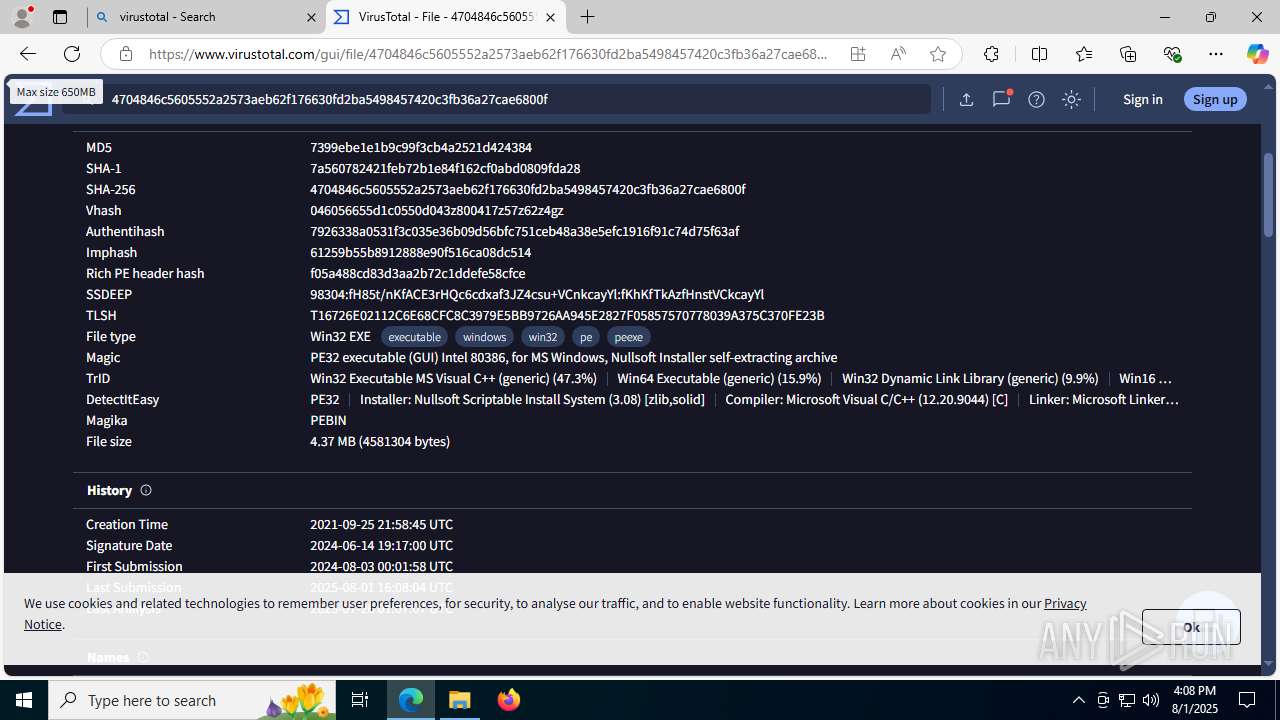Click the taskbar search box
Image resolution: width=1280 pixels, height=720 pixels.
tap(193, 700)
